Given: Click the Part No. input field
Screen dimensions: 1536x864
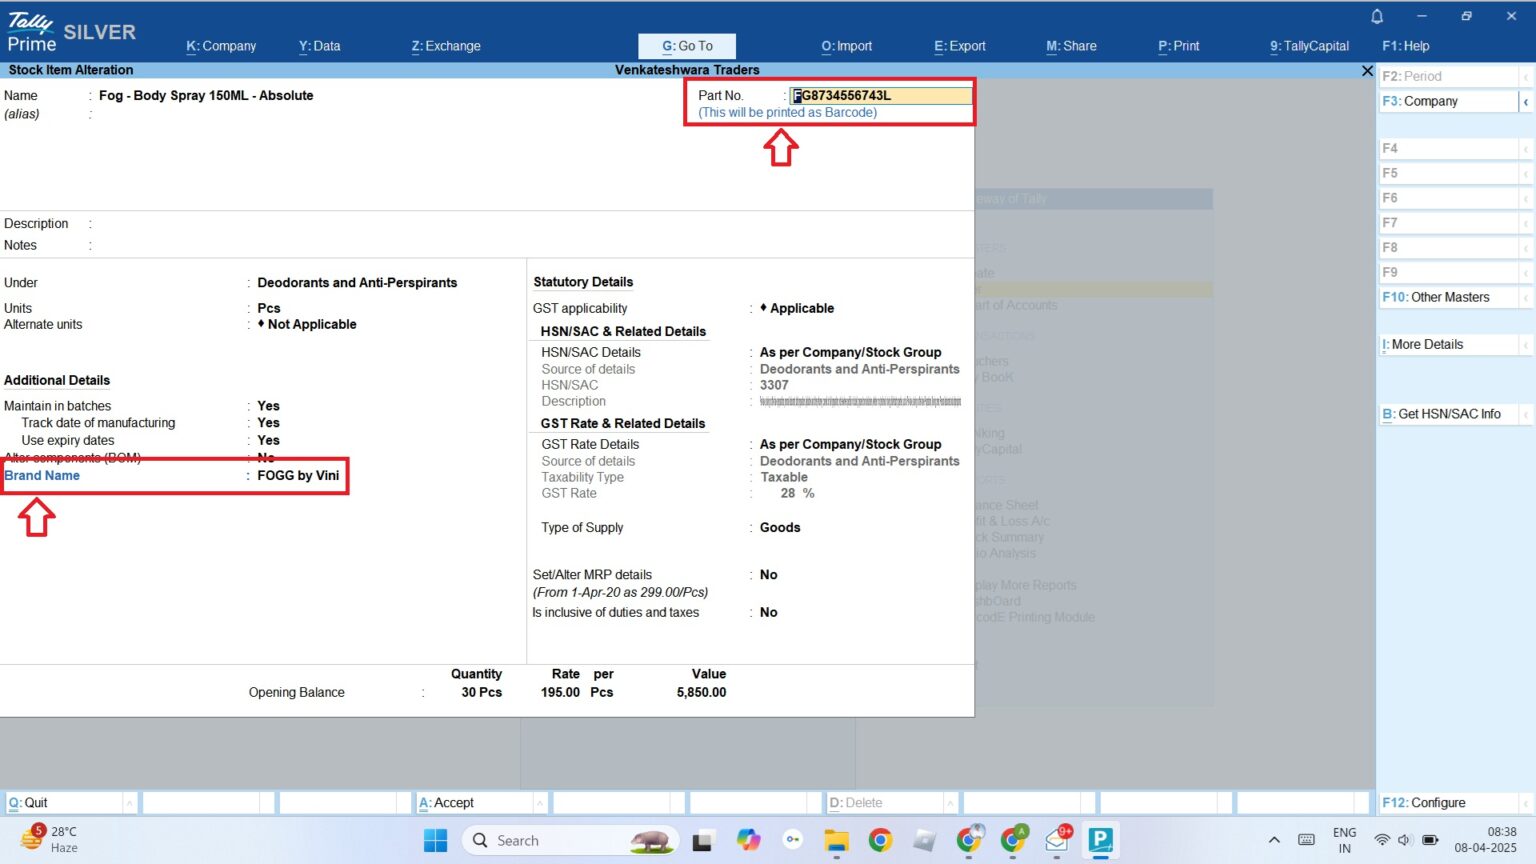Looking at the screenshot, I should pyautogui.click(x=880, y=95).
